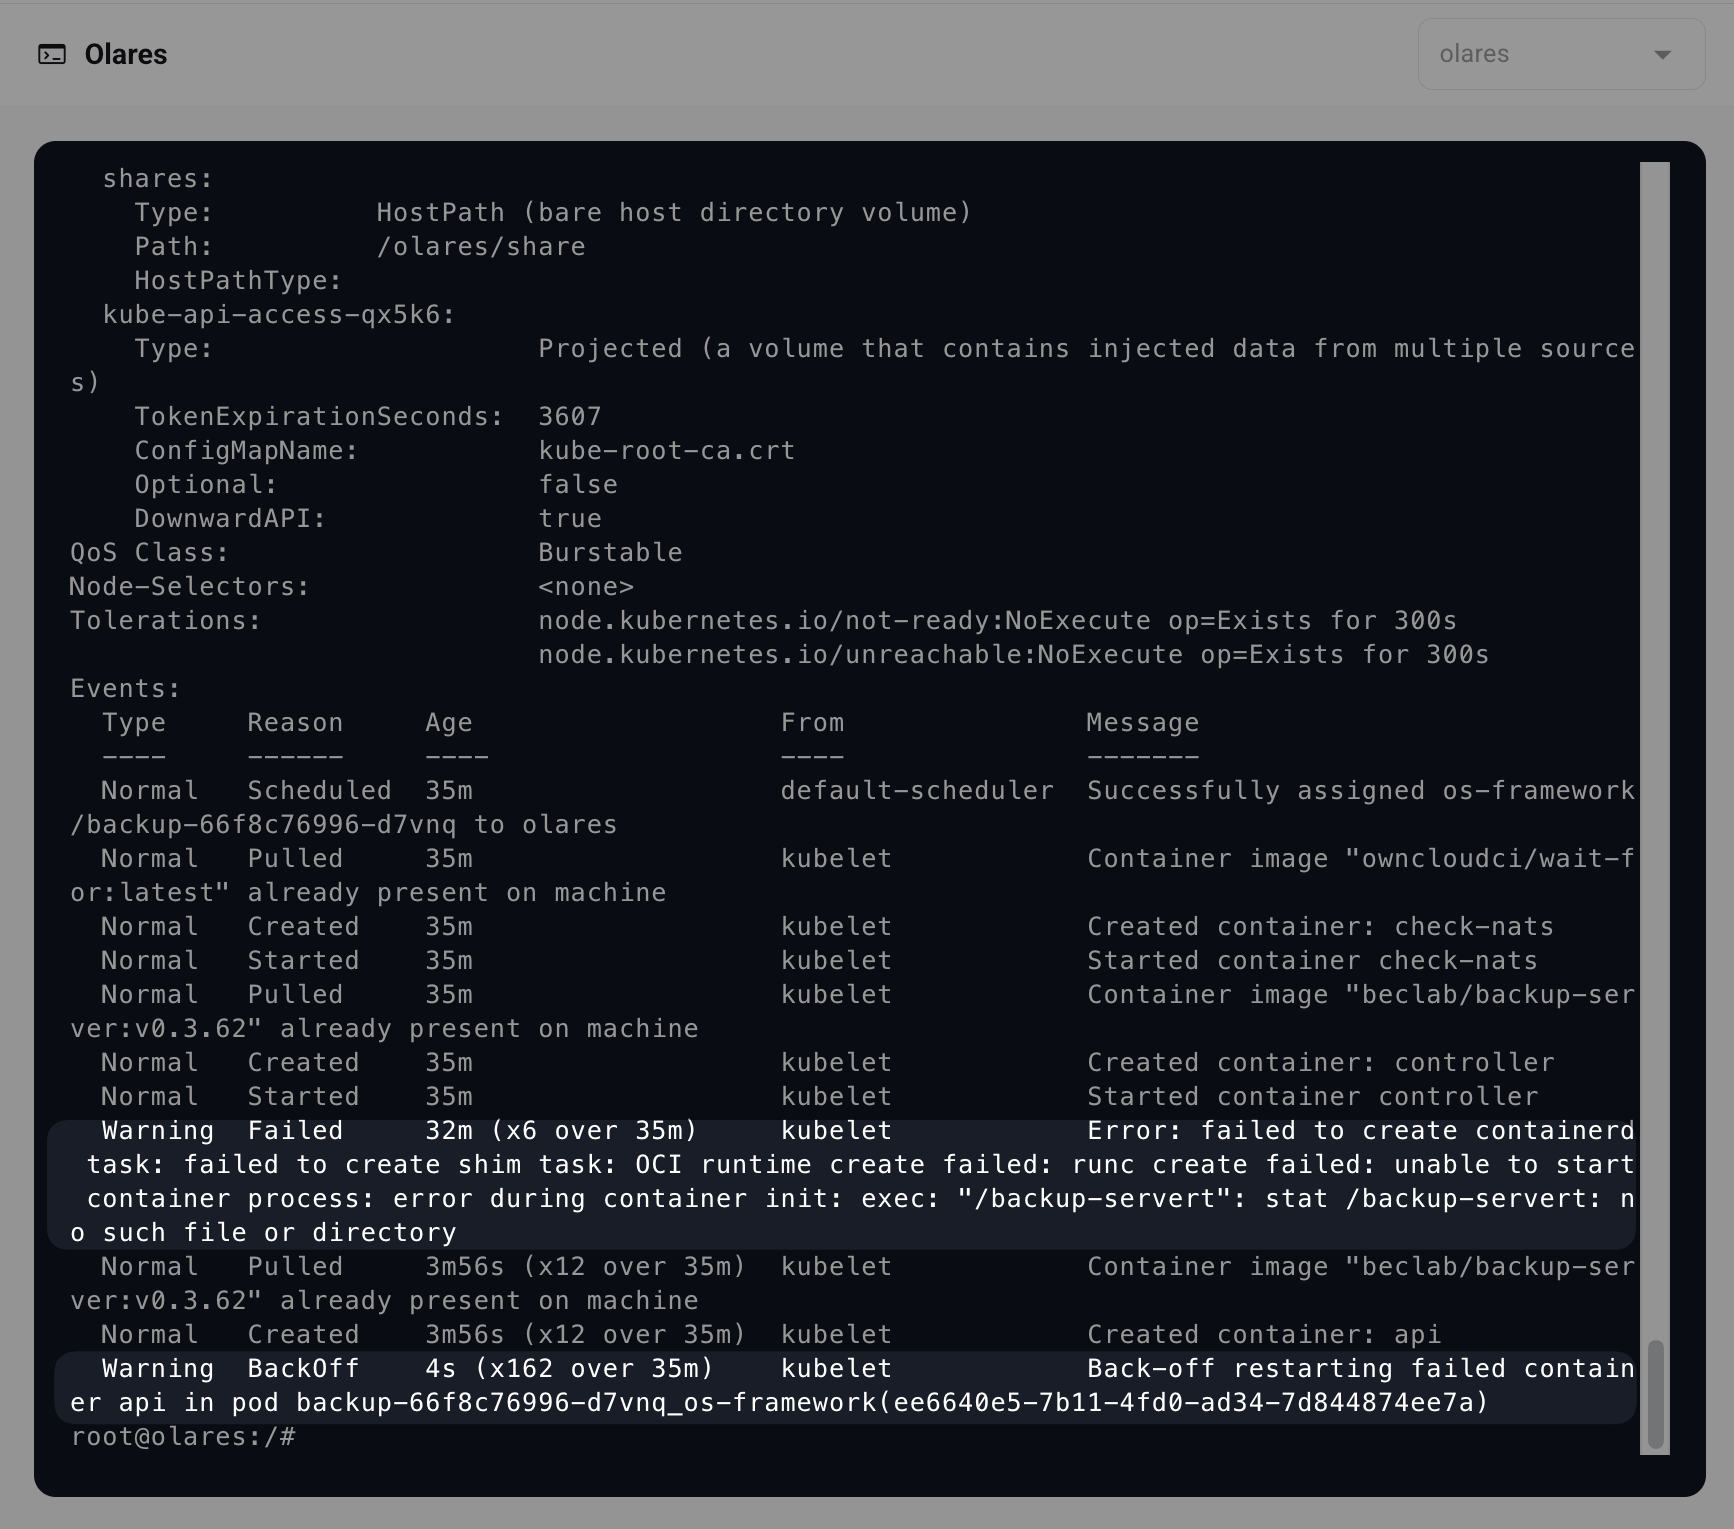Viewport: 1734px width, 1529px height.
Task: Click the Events: section heading
Action: (125, 689)
